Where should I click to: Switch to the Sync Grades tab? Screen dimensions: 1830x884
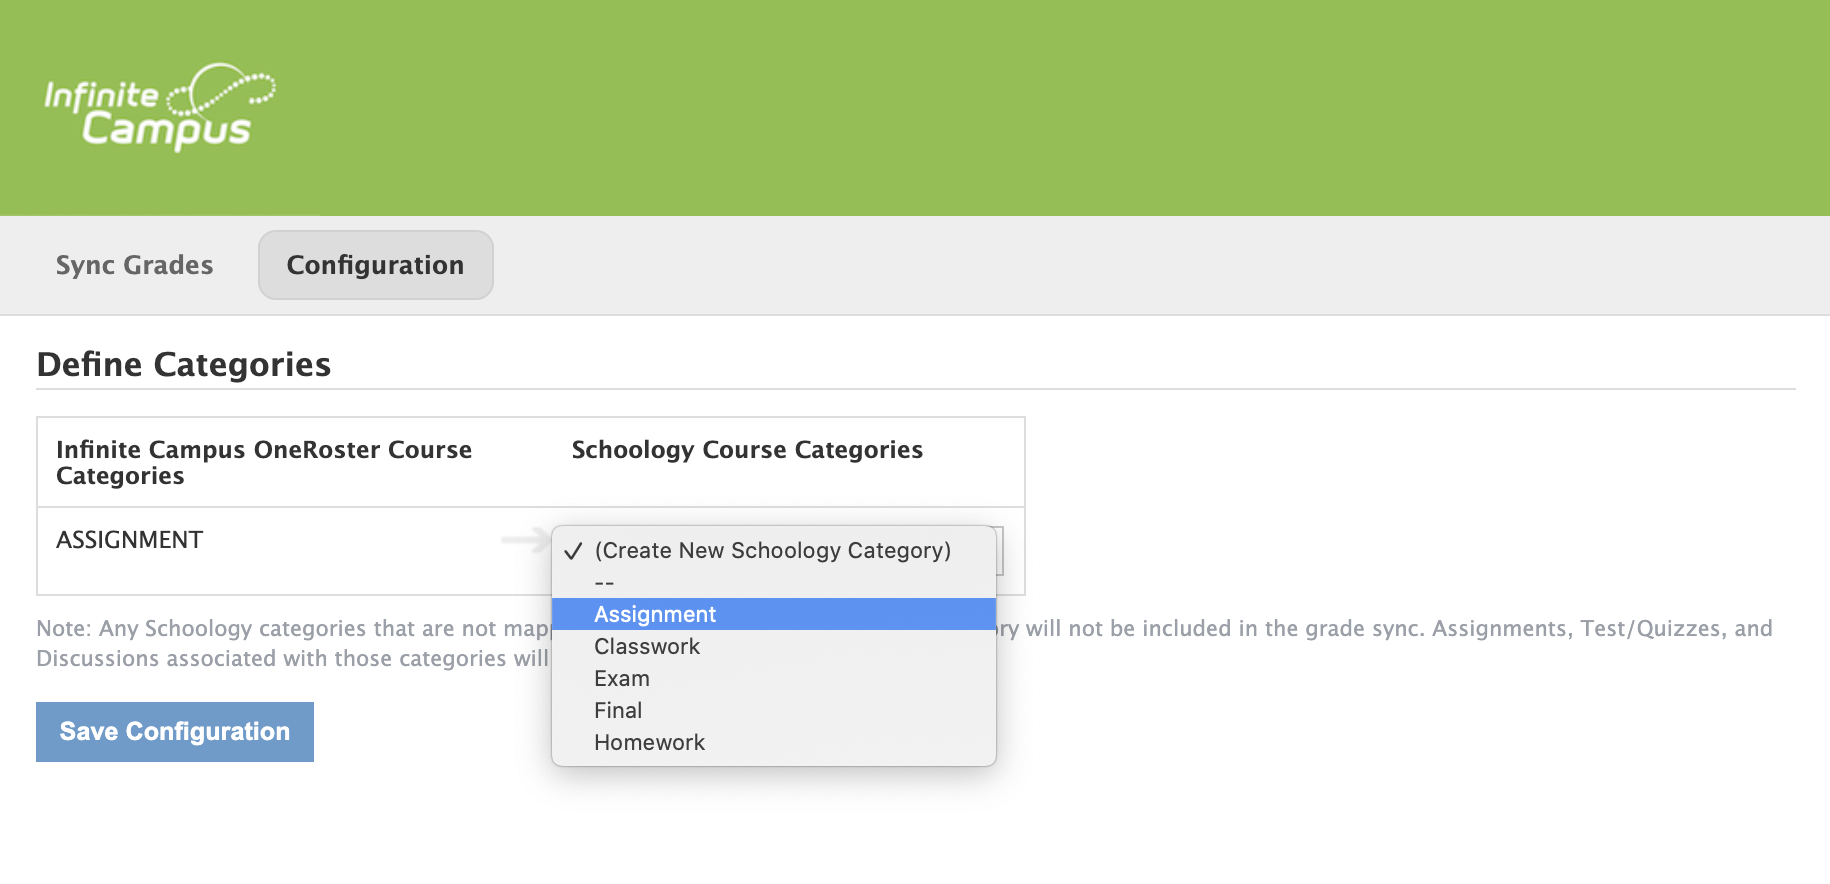(x=134, y=265)
